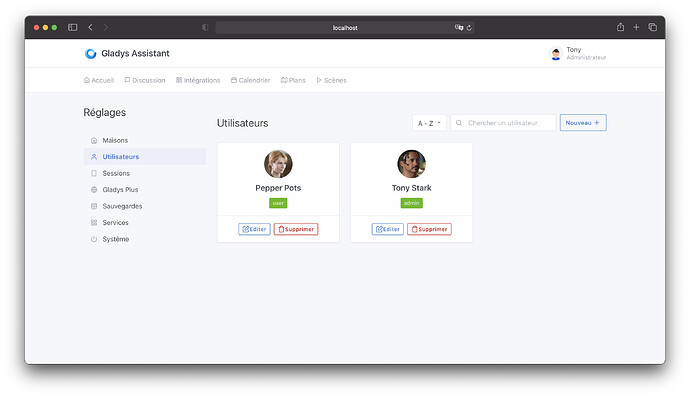Click the green user role badge
Viewport: 690px width, 397px height.
tap(278, 203)
